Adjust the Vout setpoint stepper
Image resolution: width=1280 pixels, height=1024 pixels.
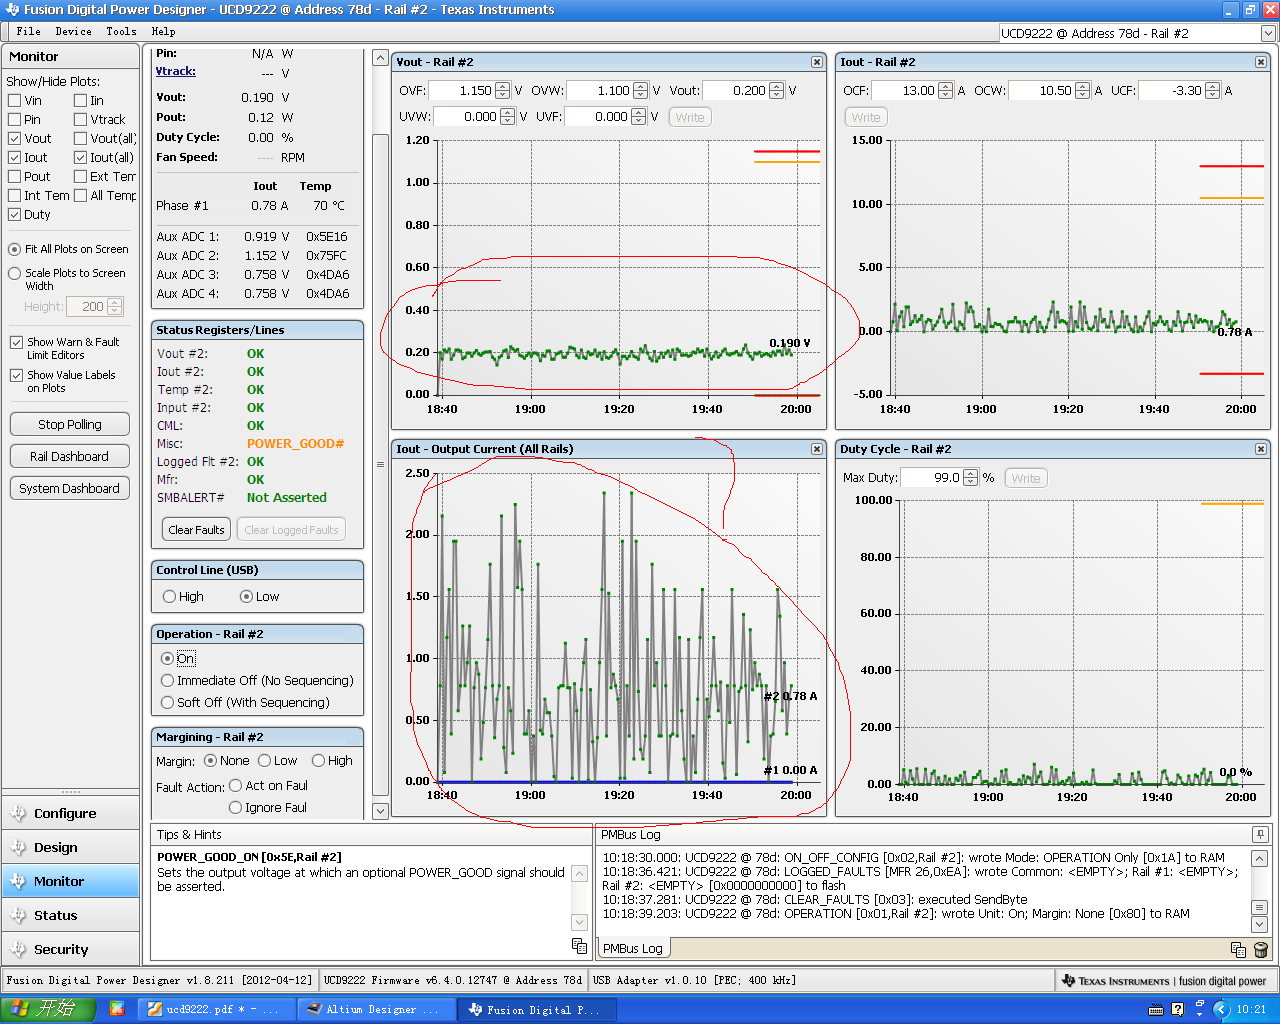tap(777, 90)
